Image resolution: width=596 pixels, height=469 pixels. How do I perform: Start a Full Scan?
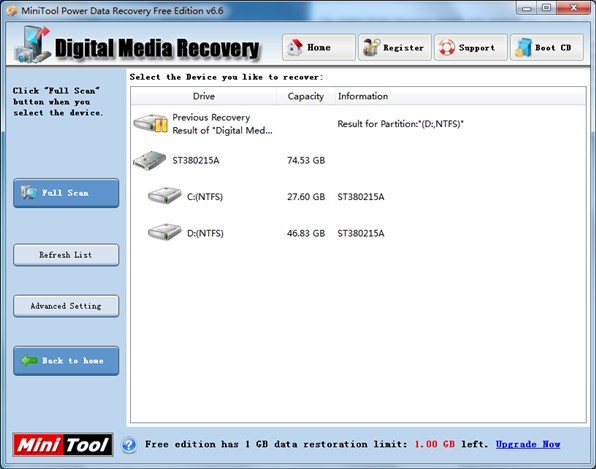click(66, 193)
